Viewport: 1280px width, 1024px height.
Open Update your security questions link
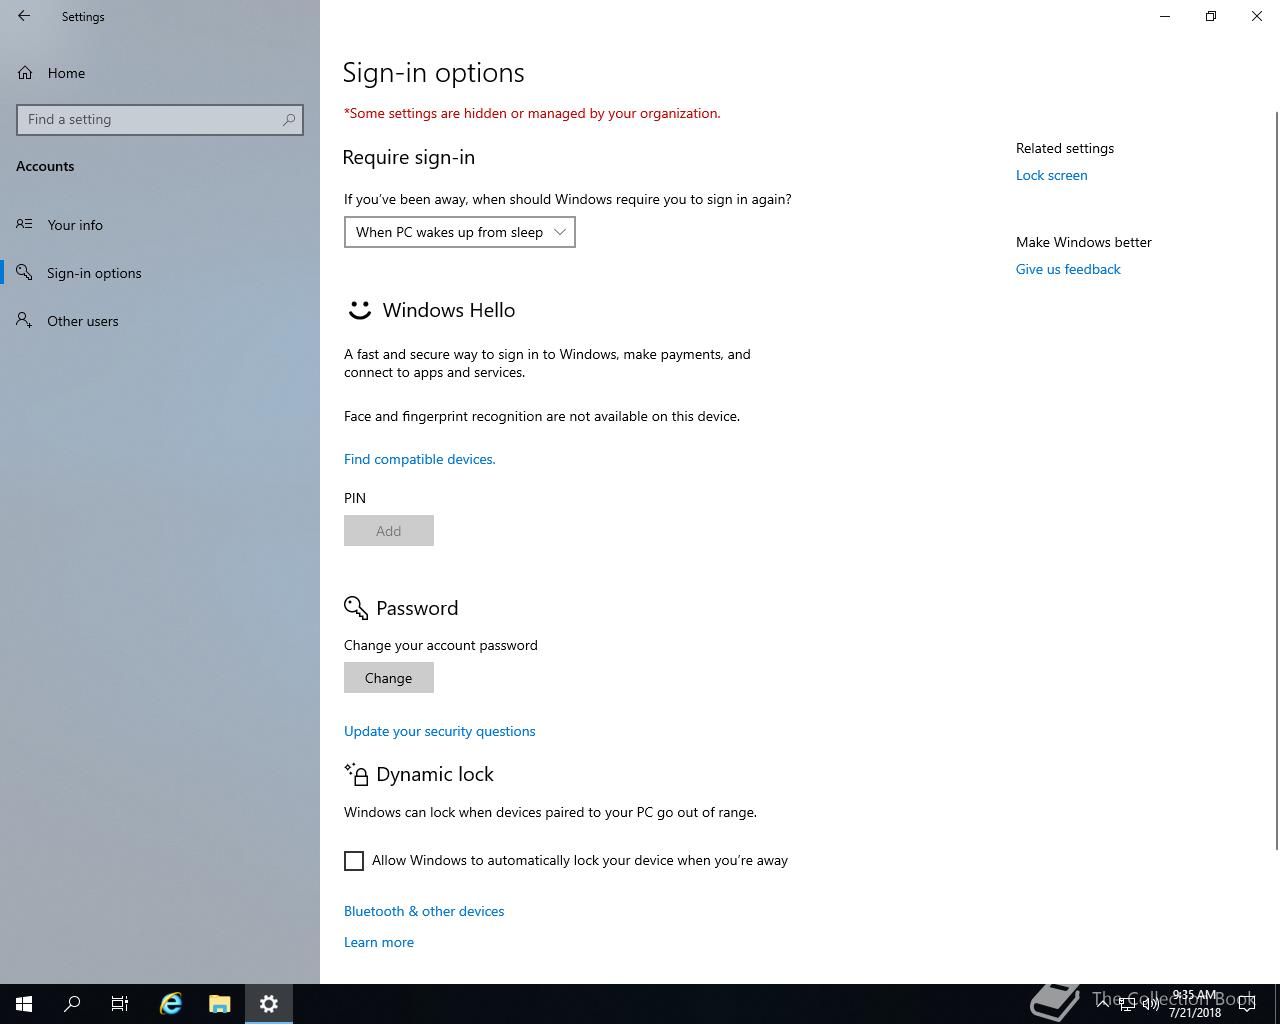pos(440,731)
